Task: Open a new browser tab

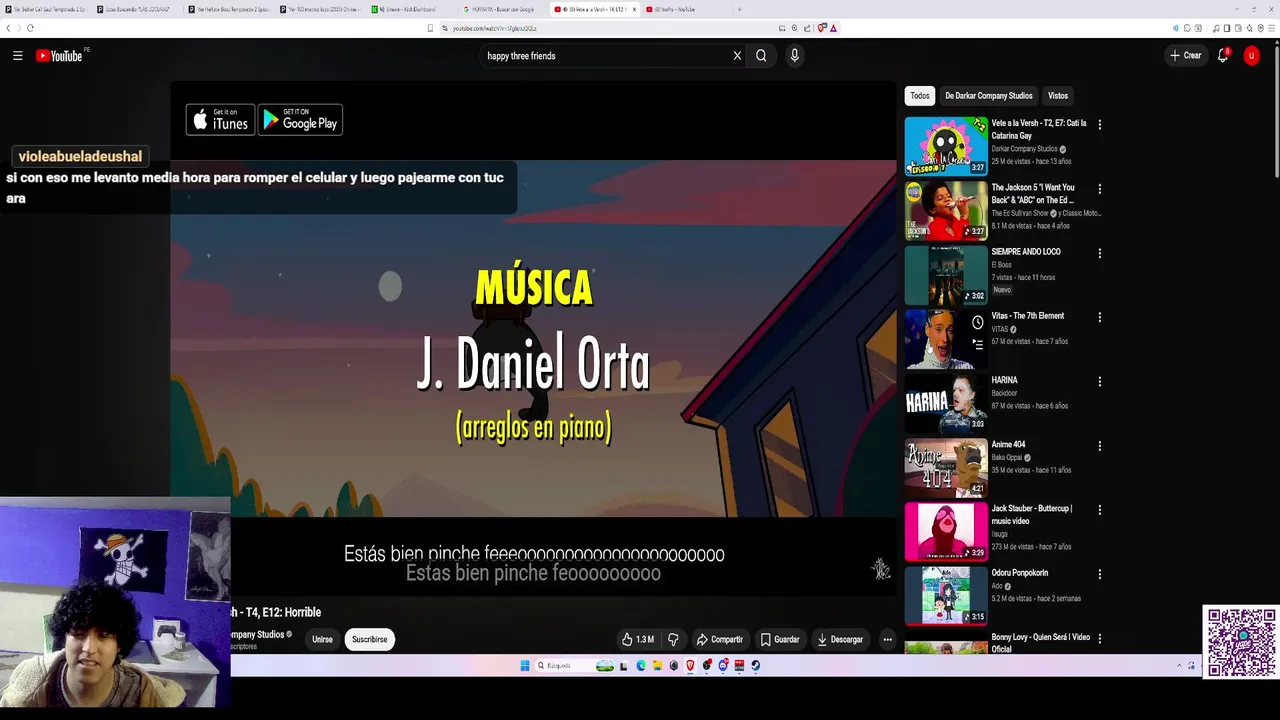Action: point(740,9)
